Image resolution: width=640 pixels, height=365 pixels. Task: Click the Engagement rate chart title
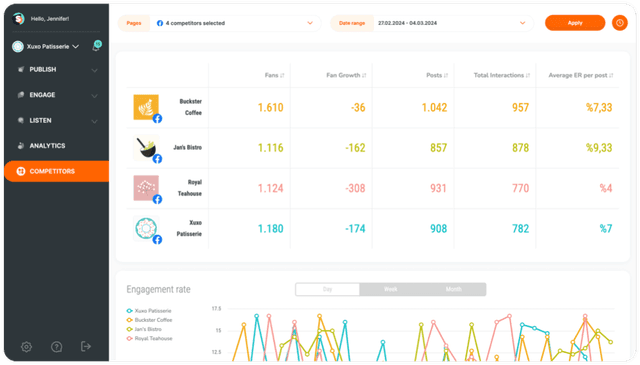[158, 289]
